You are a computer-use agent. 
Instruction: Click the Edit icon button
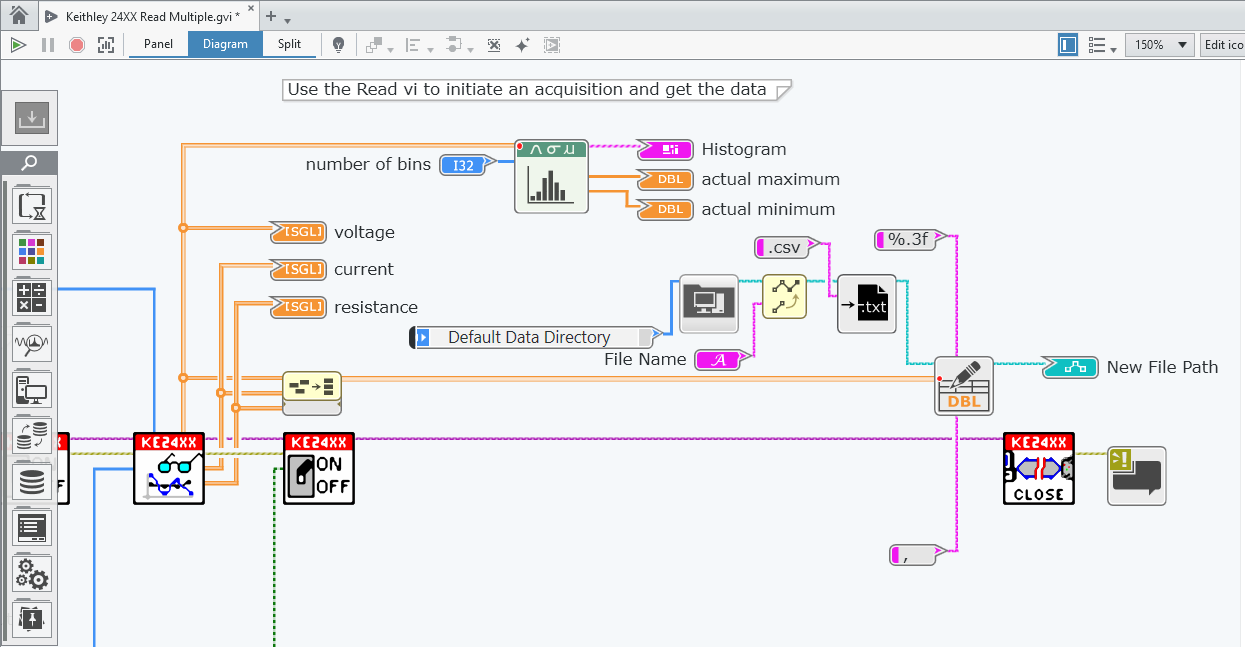[1222, 45]
